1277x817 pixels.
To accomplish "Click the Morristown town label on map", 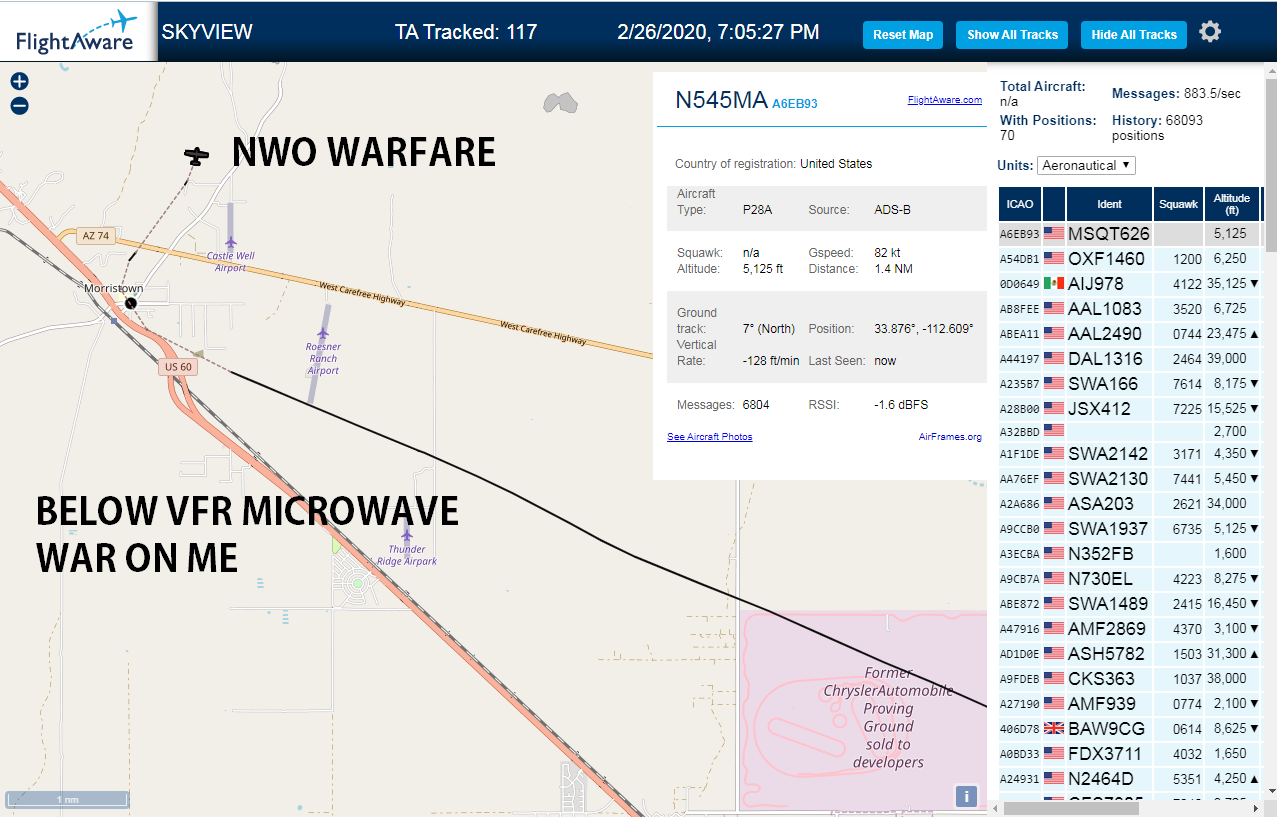I will (113, 288).
